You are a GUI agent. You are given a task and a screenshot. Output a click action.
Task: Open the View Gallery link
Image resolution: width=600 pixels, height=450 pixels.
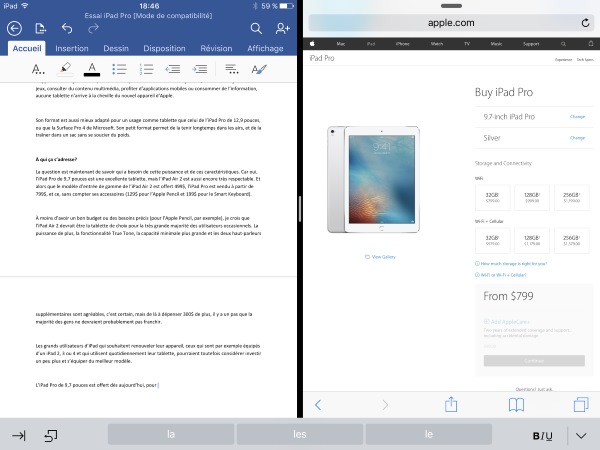pos(380,257)
